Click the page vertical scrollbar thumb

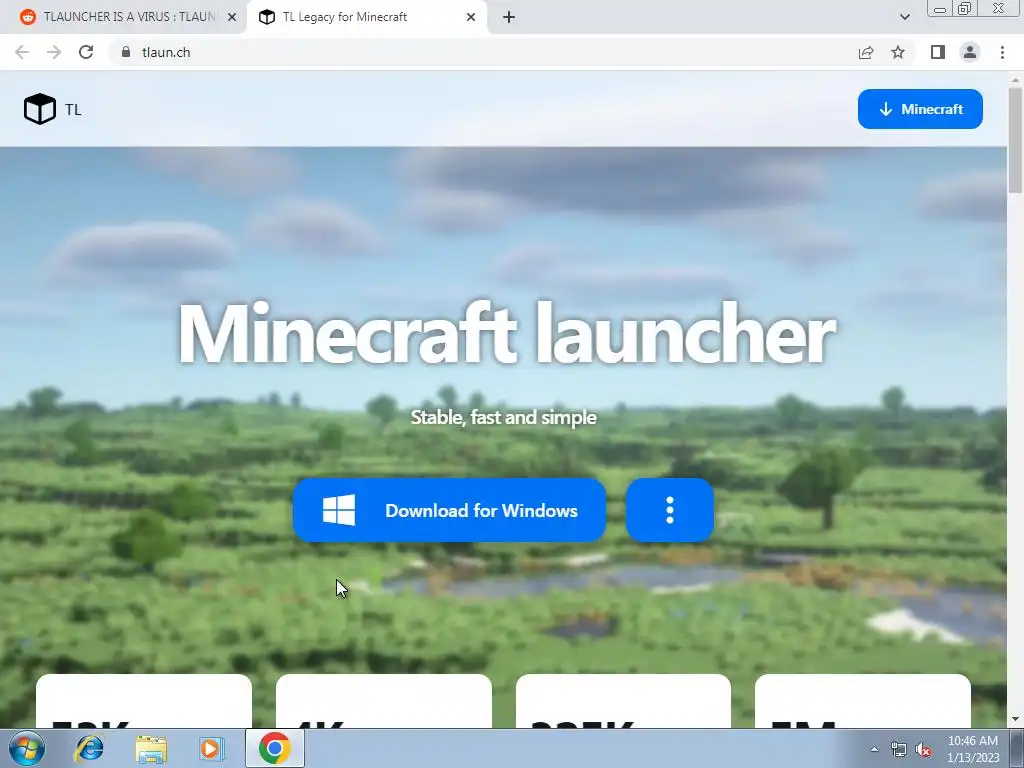[x=1015, y=141]
